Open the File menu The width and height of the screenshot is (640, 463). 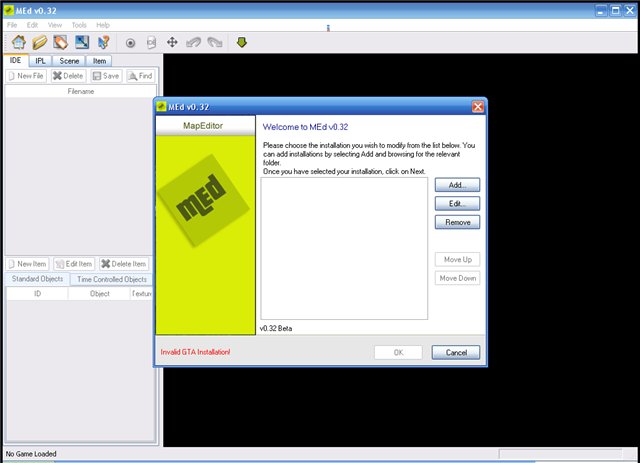12,24
